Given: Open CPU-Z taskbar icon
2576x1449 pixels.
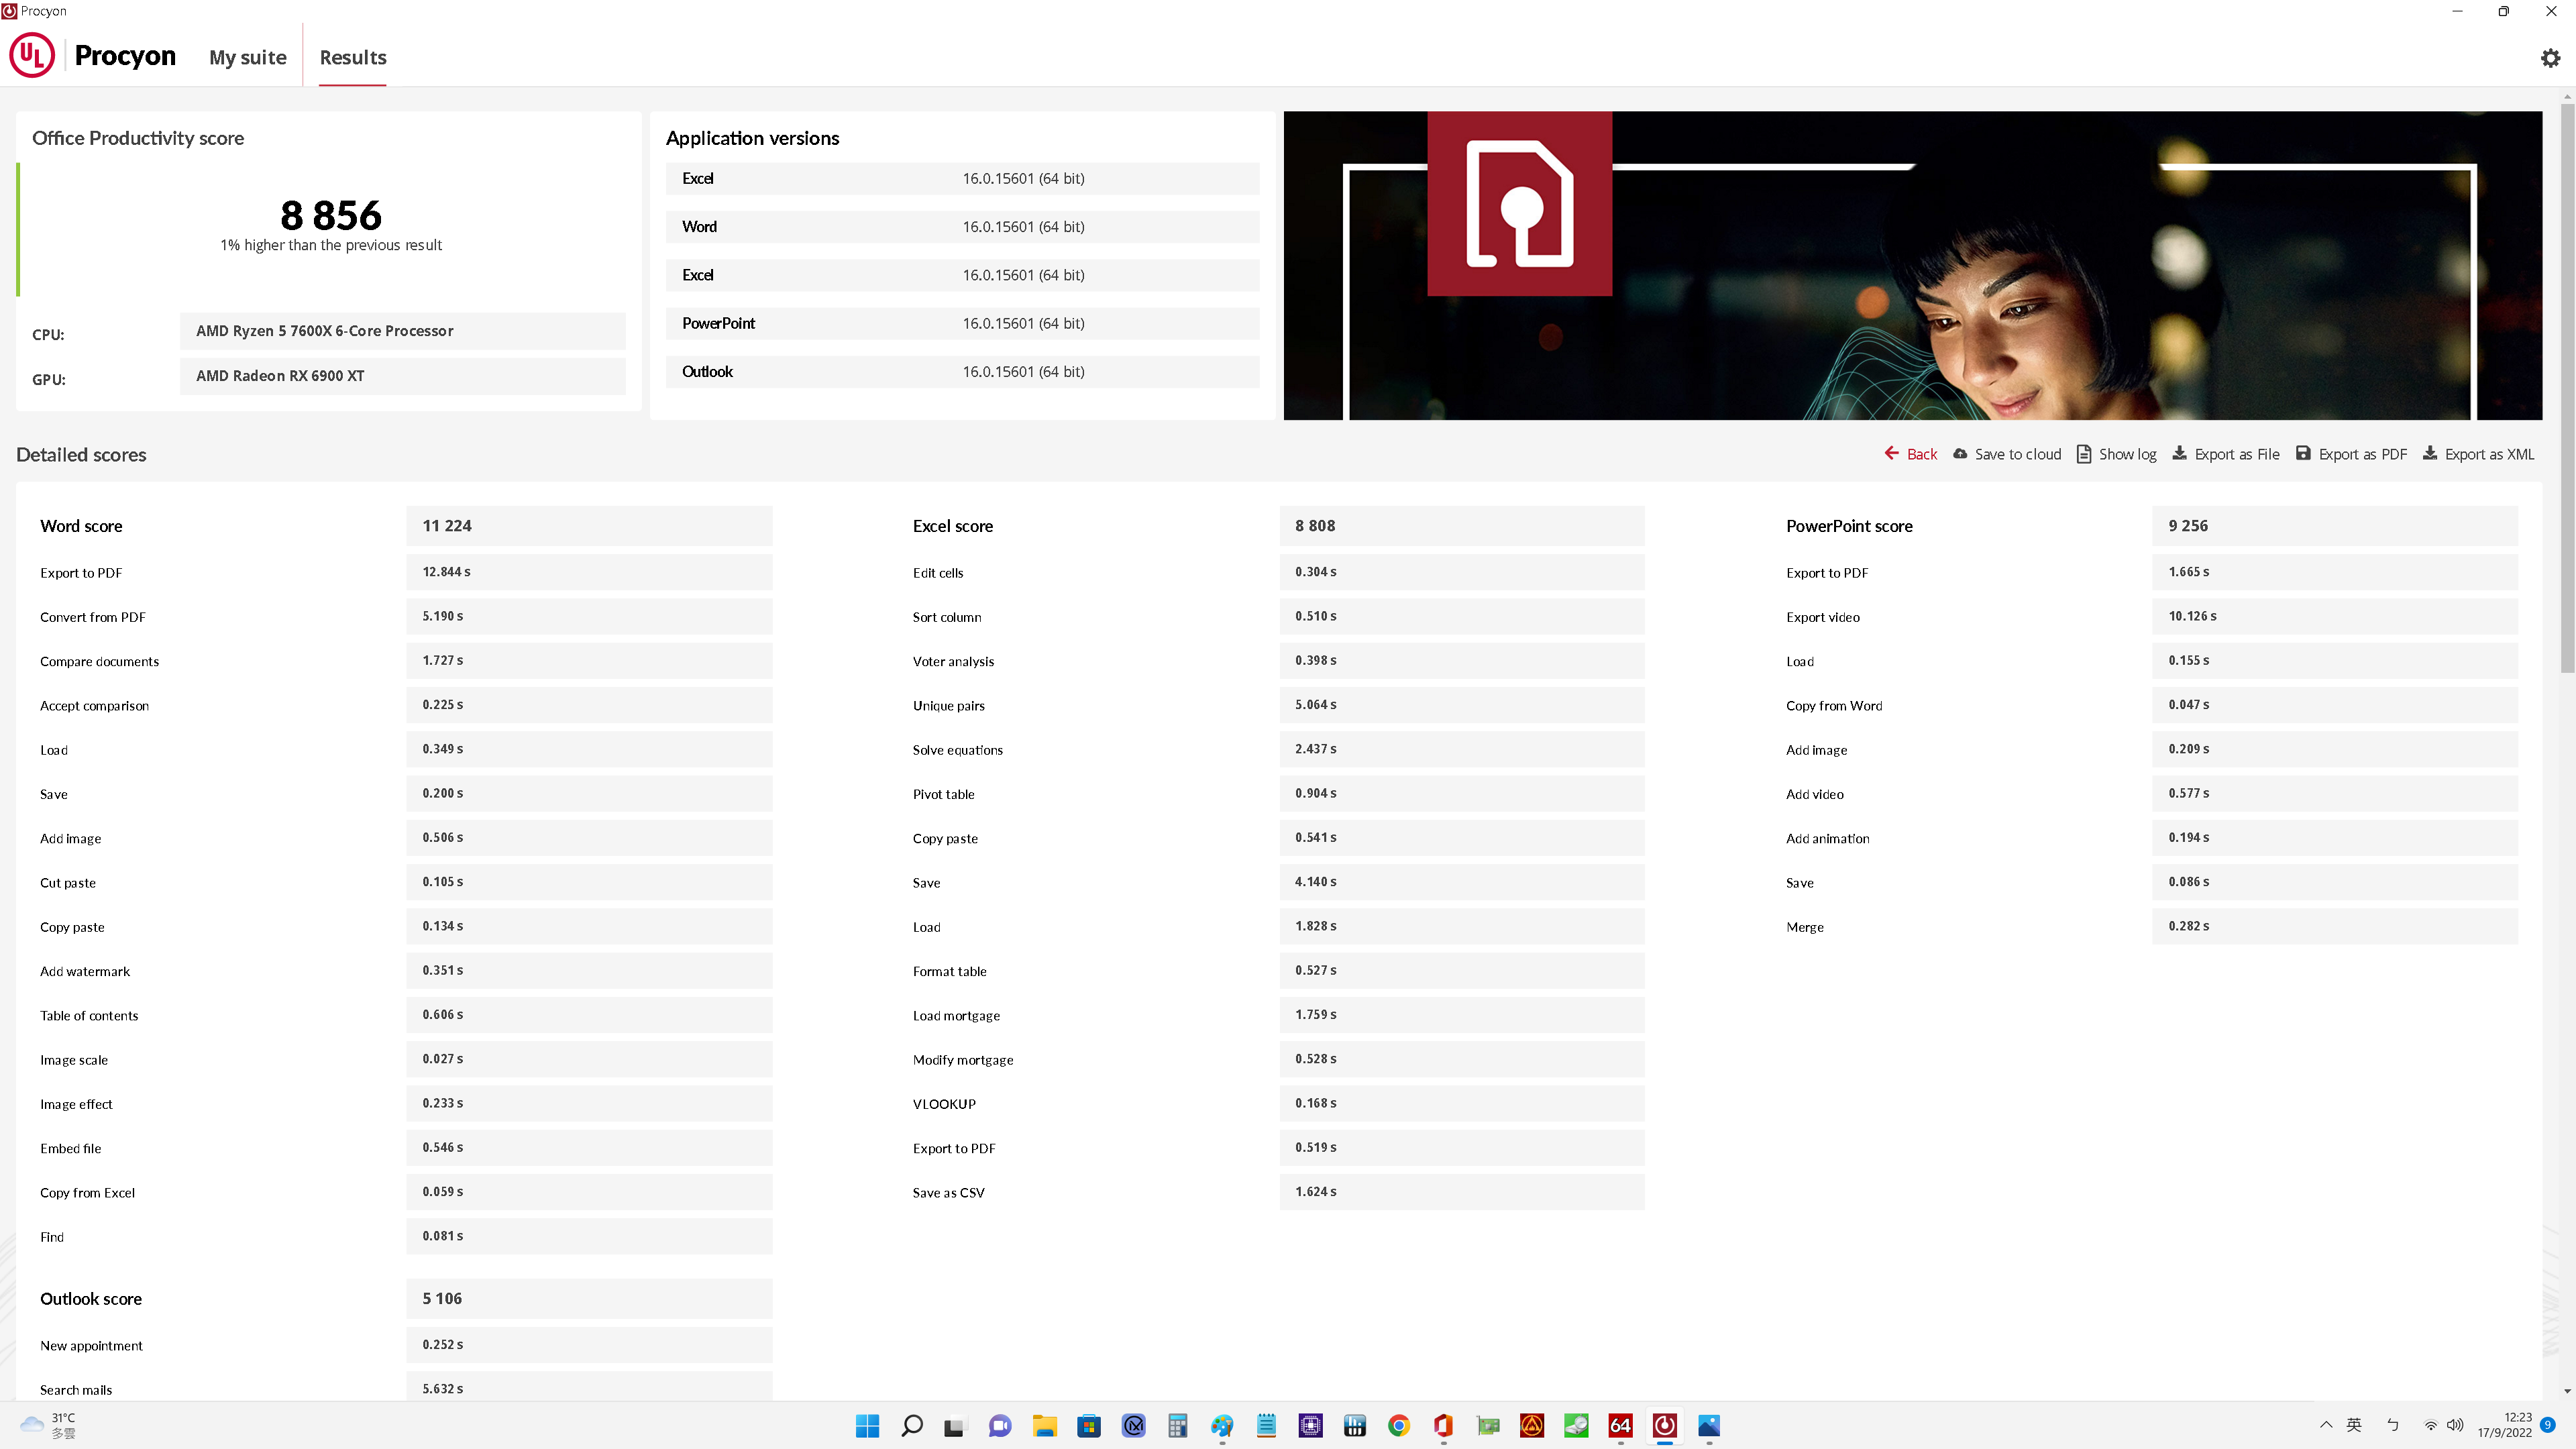Looking at the screenshot, I should 1310,1425.
